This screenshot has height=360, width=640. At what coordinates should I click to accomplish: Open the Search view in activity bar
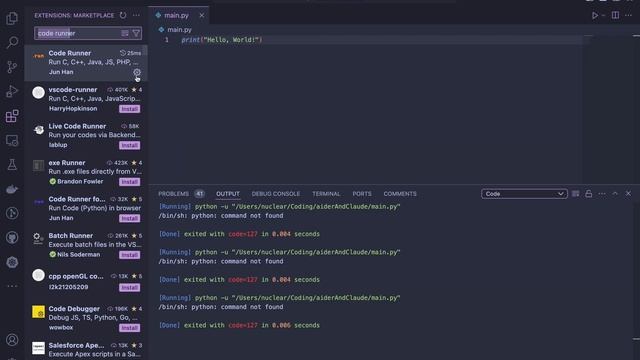[12, 42]
